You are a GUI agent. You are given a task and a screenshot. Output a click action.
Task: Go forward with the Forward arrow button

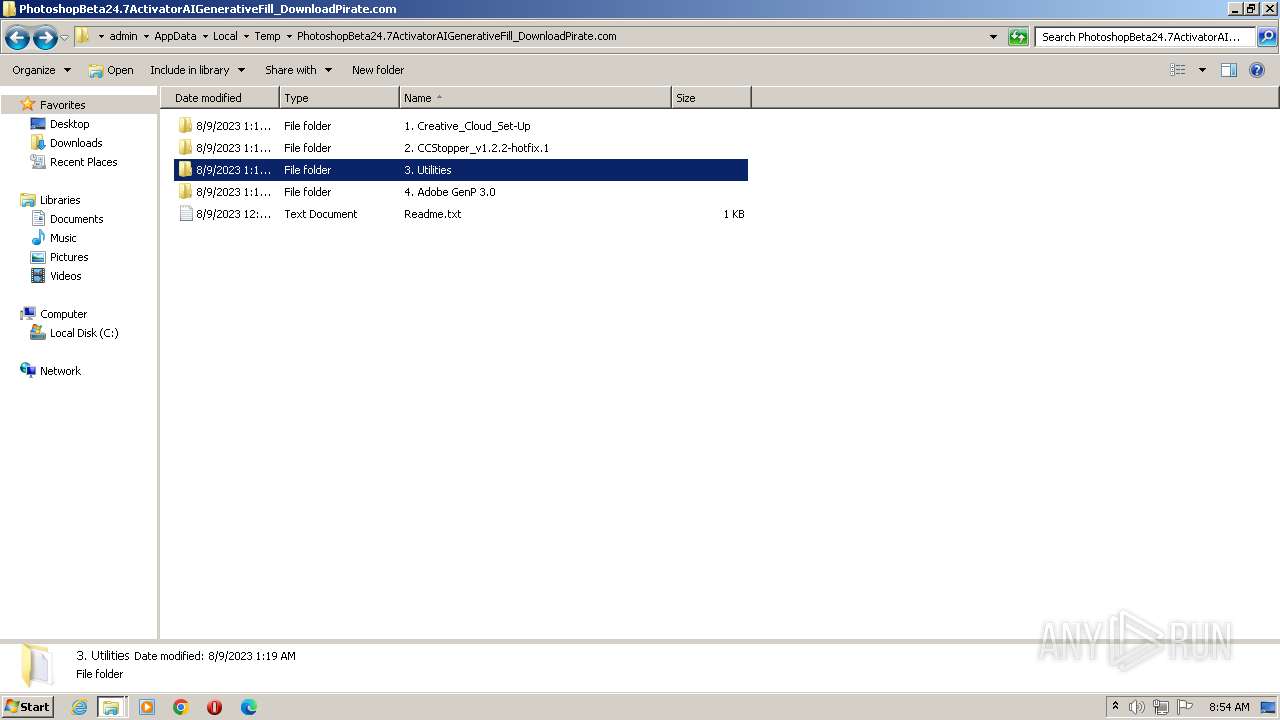(x=45, y=38)
